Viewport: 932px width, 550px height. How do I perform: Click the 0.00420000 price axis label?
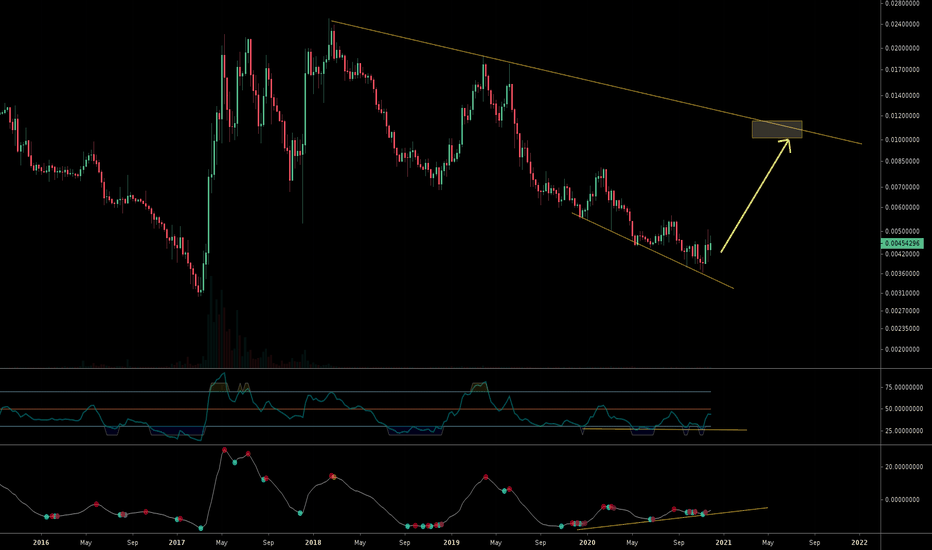(902, 254)
